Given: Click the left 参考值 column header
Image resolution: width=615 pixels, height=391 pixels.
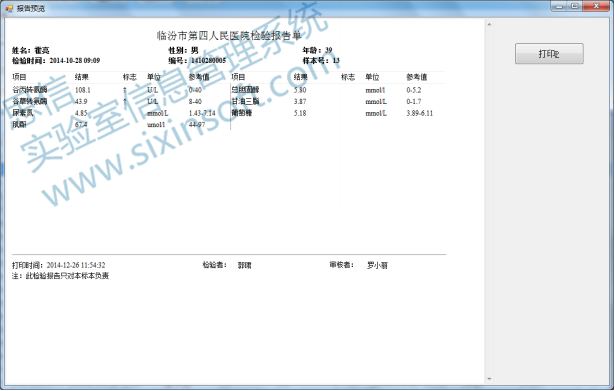Looking at the screenshot, I should tap(199, 77).
